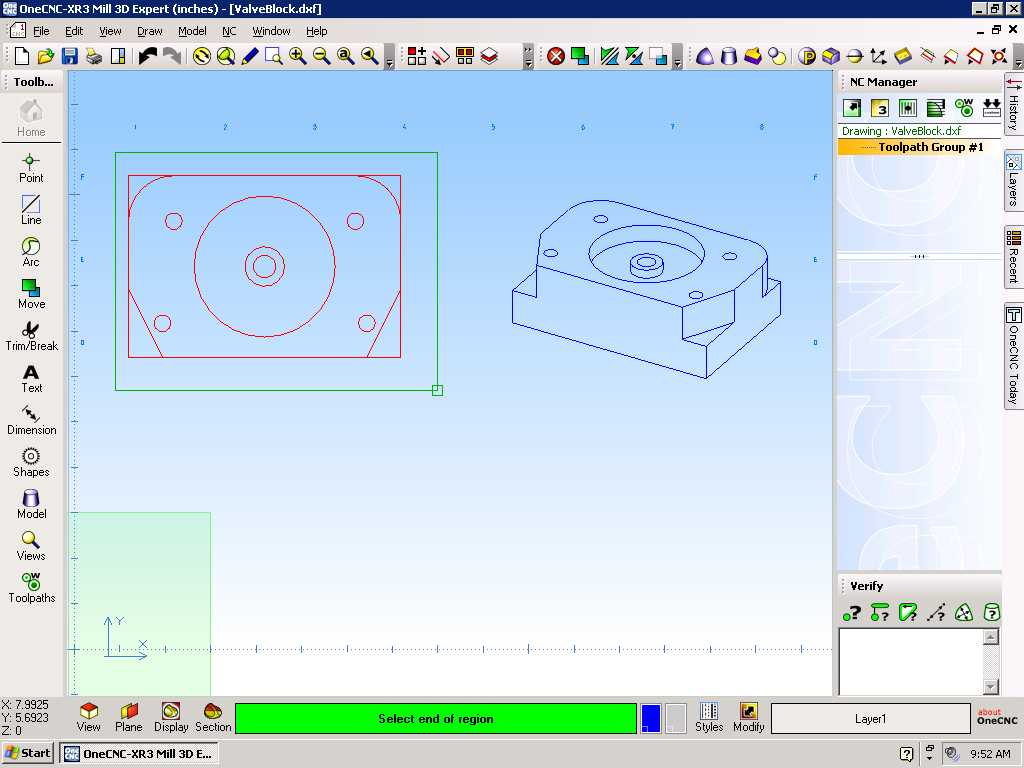The width and height of the screenshot is (1024, 768).
Task: Click the Zoom Previous magnifier icon
Action: click(x=370, y=56)
